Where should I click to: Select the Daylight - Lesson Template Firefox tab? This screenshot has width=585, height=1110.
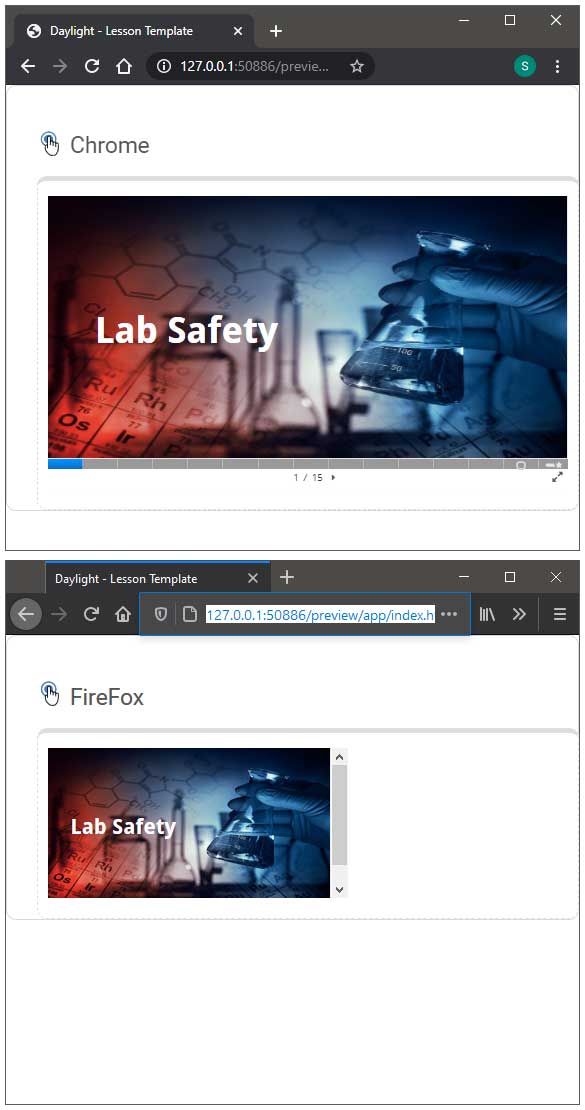tap(157, 578)
